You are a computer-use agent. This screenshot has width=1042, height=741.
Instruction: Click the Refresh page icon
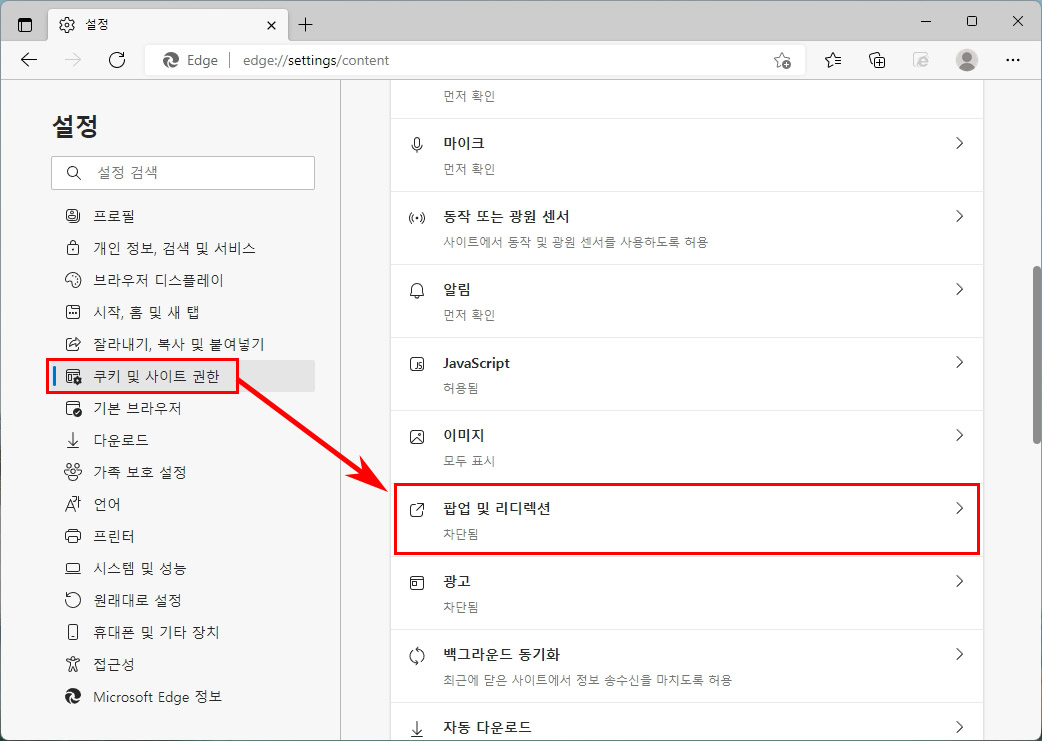(x=117, y=60)
